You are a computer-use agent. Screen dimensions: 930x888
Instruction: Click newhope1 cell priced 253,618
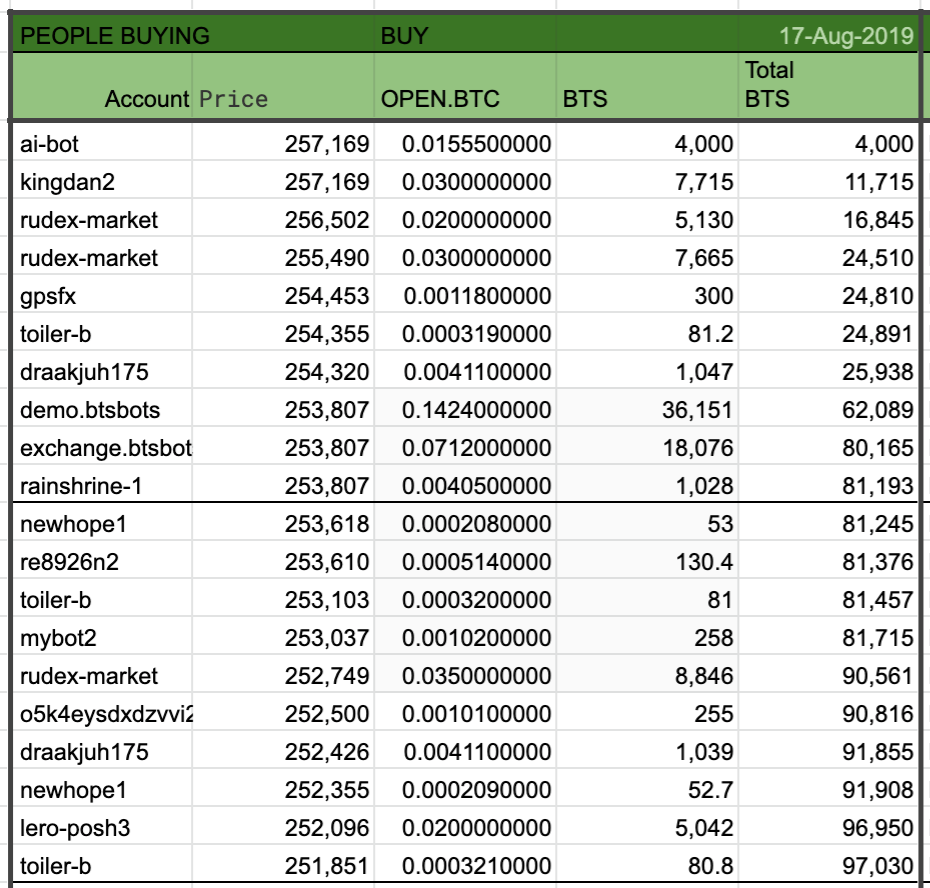pyautogui.click(x=103, y=523)
